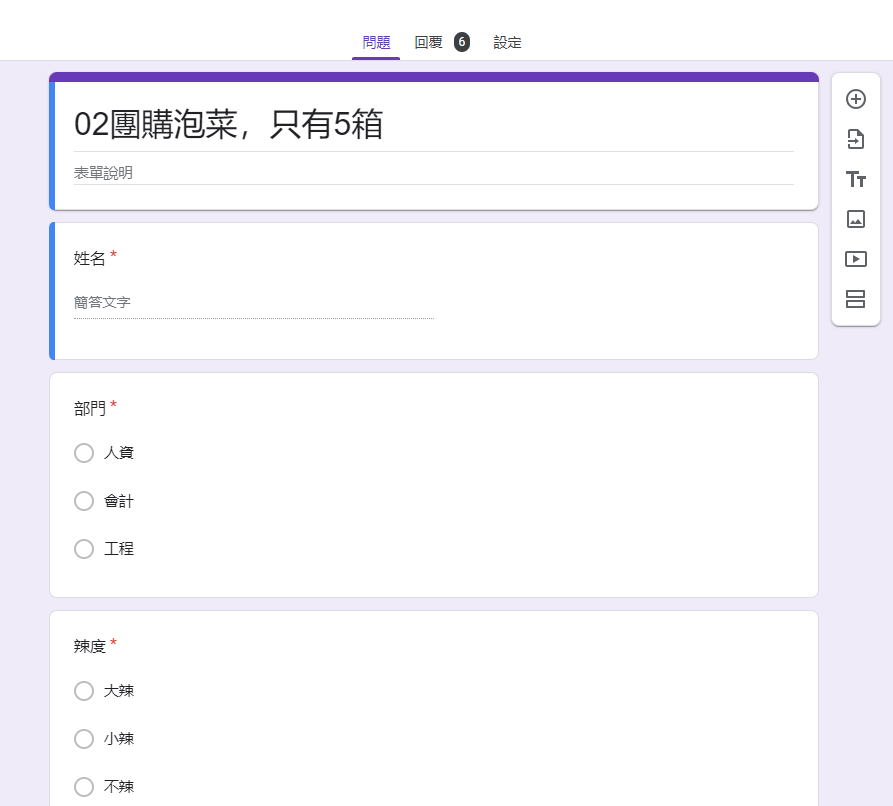Select the 會計 department option
This screenshot has height=806, width=893.
point(84,501)
